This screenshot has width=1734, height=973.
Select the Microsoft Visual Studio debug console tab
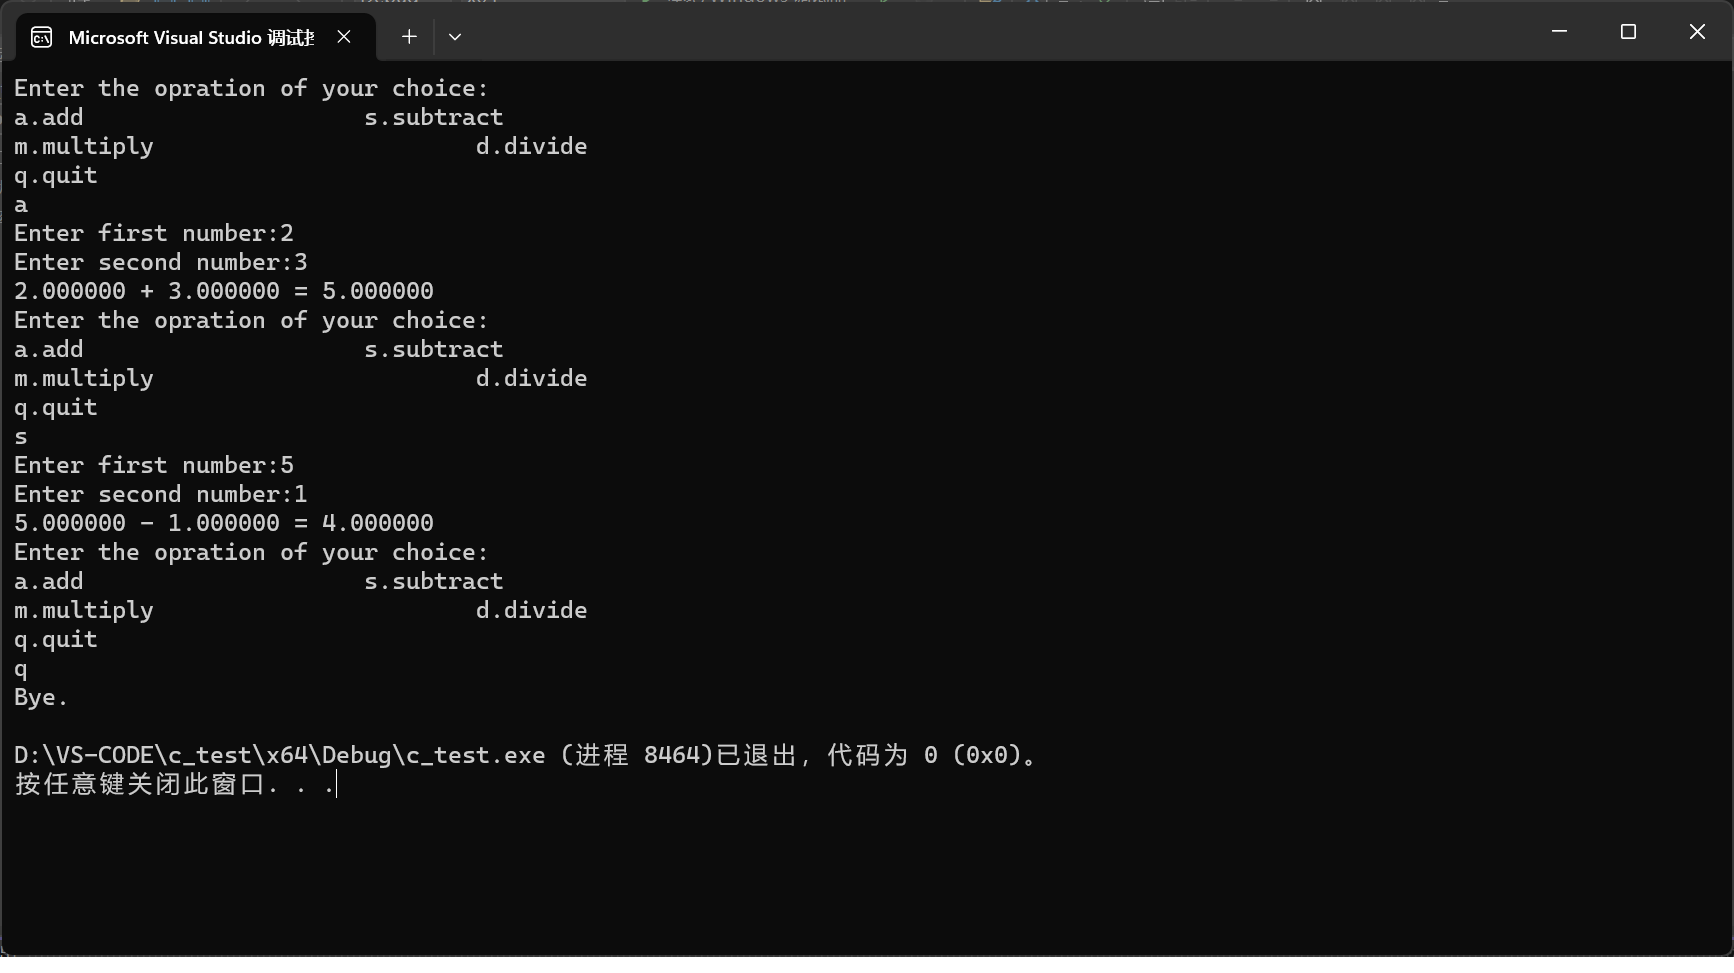(190, 38)
